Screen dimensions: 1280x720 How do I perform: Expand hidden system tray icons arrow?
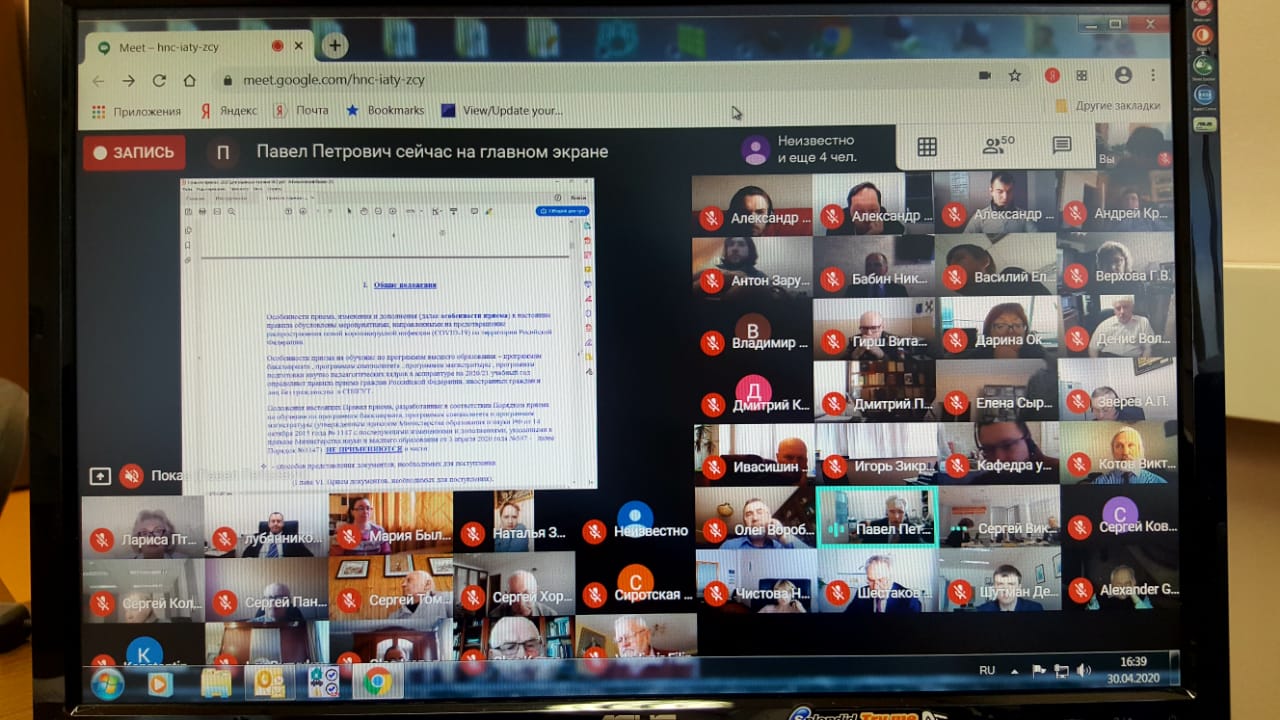[1014, 671]
